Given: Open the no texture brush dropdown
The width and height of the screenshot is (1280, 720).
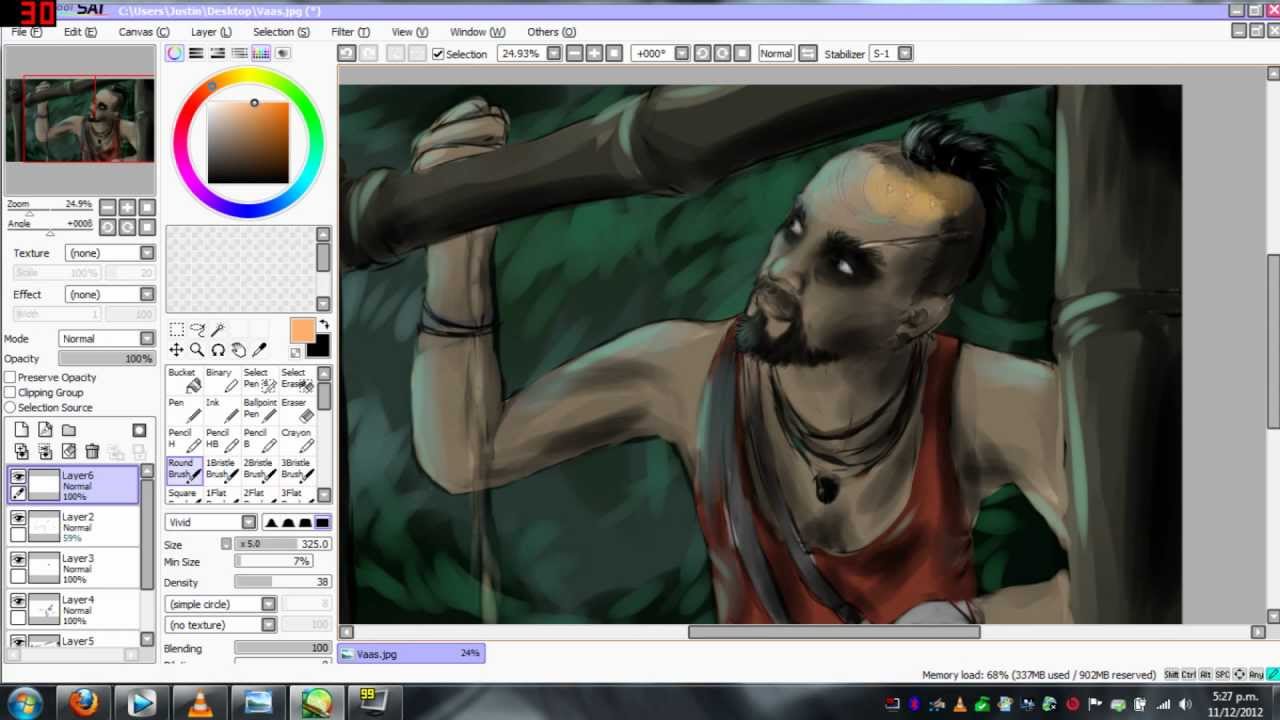Looking at the screenshot, I should [221, 625].
